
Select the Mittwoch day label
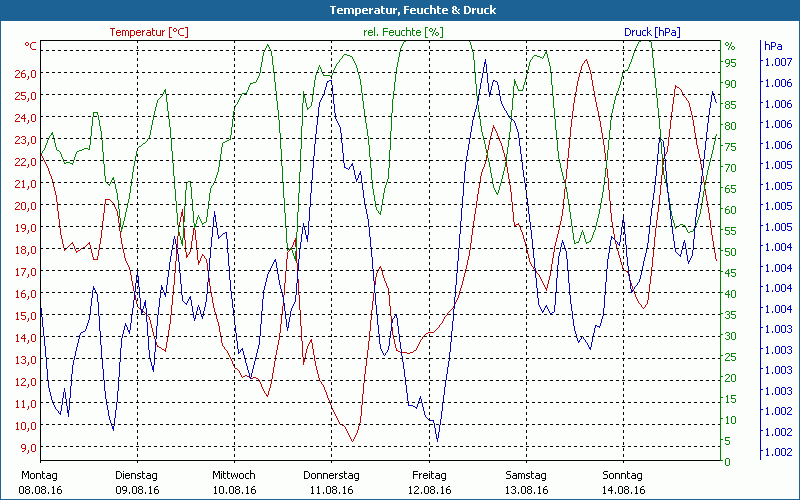[x=234, y=475]
